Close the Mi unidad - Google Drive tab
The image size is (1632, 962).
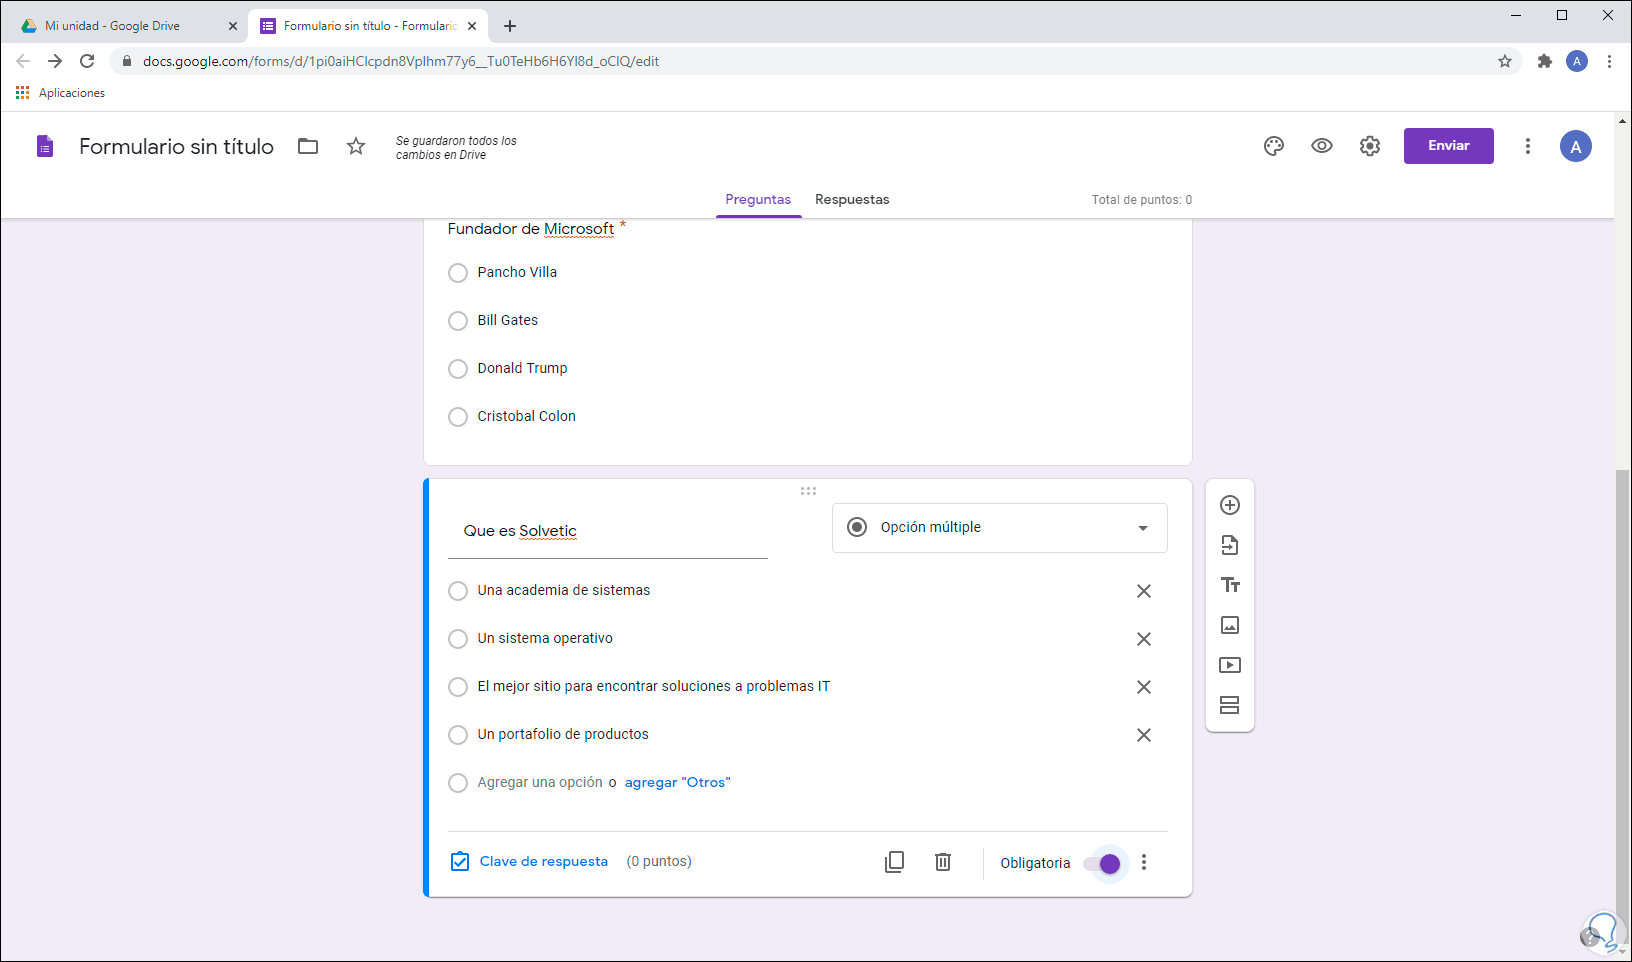pos(233,26)
